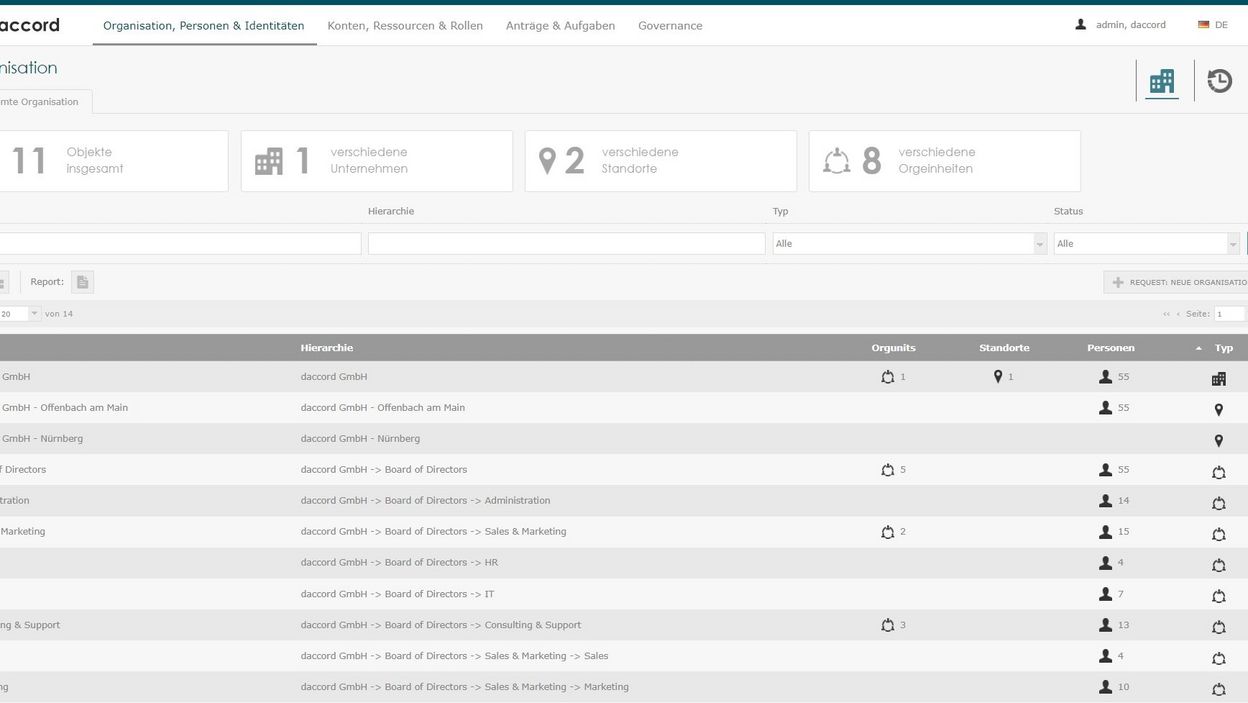Click the German flag language icon

click(x=1203, y=25)
